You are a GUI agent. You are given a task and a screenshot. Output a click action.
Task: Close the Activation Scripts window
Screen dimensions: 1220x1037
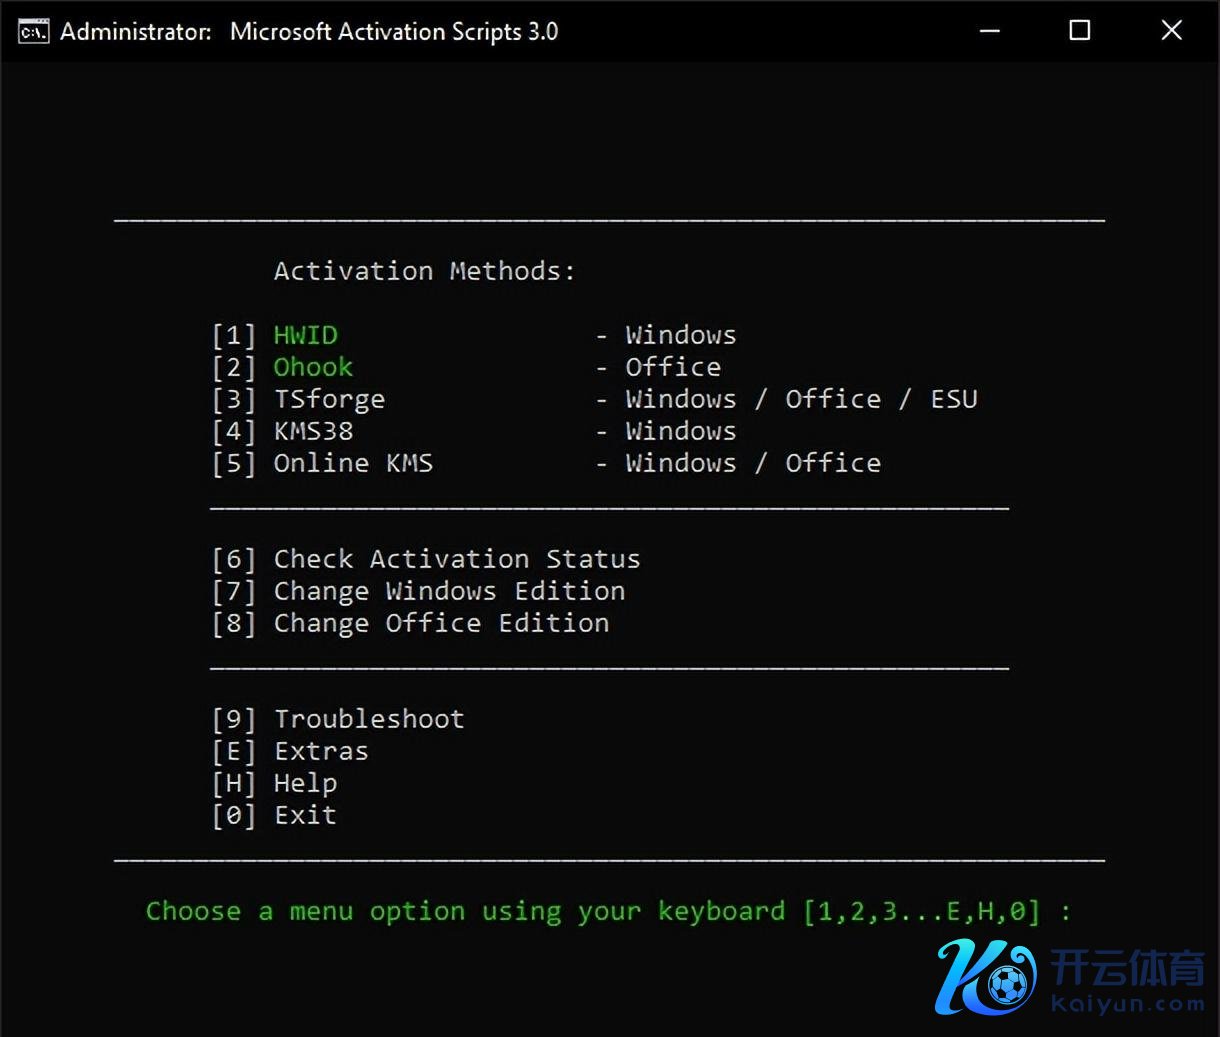click(x=1171, y=31)
